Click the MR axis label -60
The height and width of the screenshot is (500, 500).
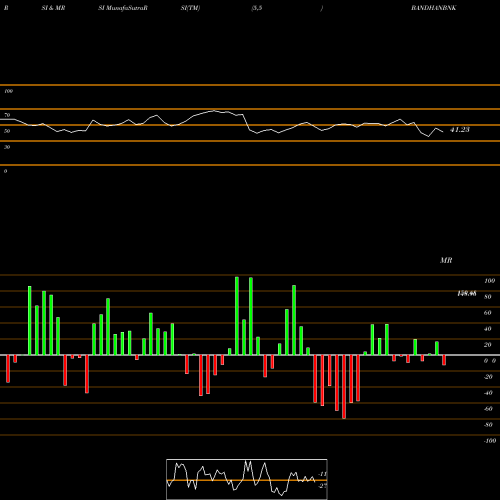pyautogui.click(x=488, y=409)
